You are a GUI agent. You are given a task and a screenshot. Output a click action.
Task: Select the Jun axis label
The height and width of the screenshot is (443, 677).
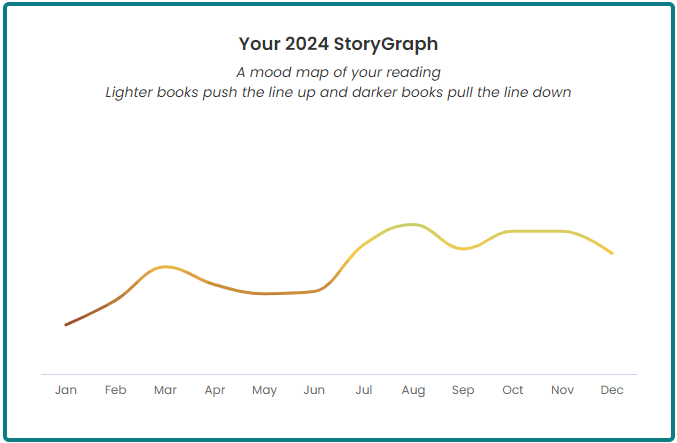click(x=314, y=390)
